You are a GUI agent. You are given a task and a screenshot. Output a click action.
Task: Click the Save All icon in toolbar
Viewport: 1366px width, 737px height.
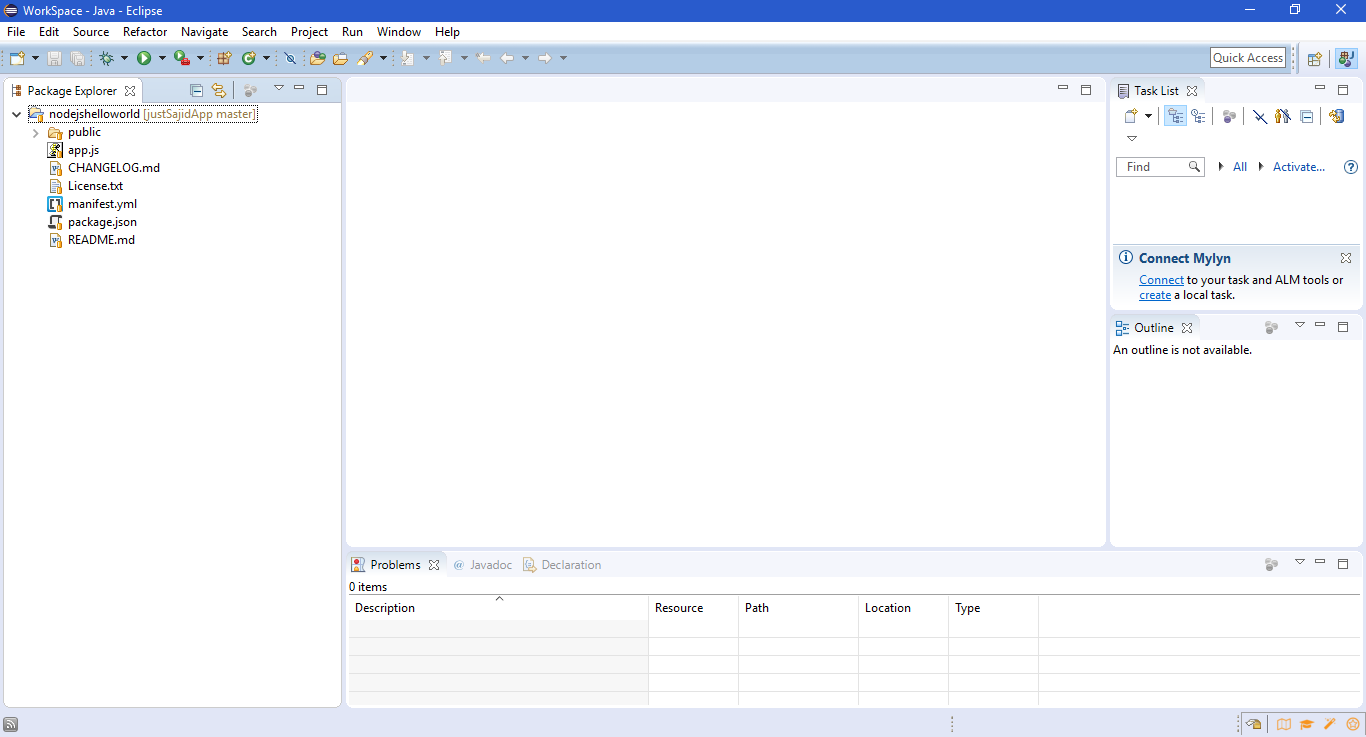pos(77,58)
